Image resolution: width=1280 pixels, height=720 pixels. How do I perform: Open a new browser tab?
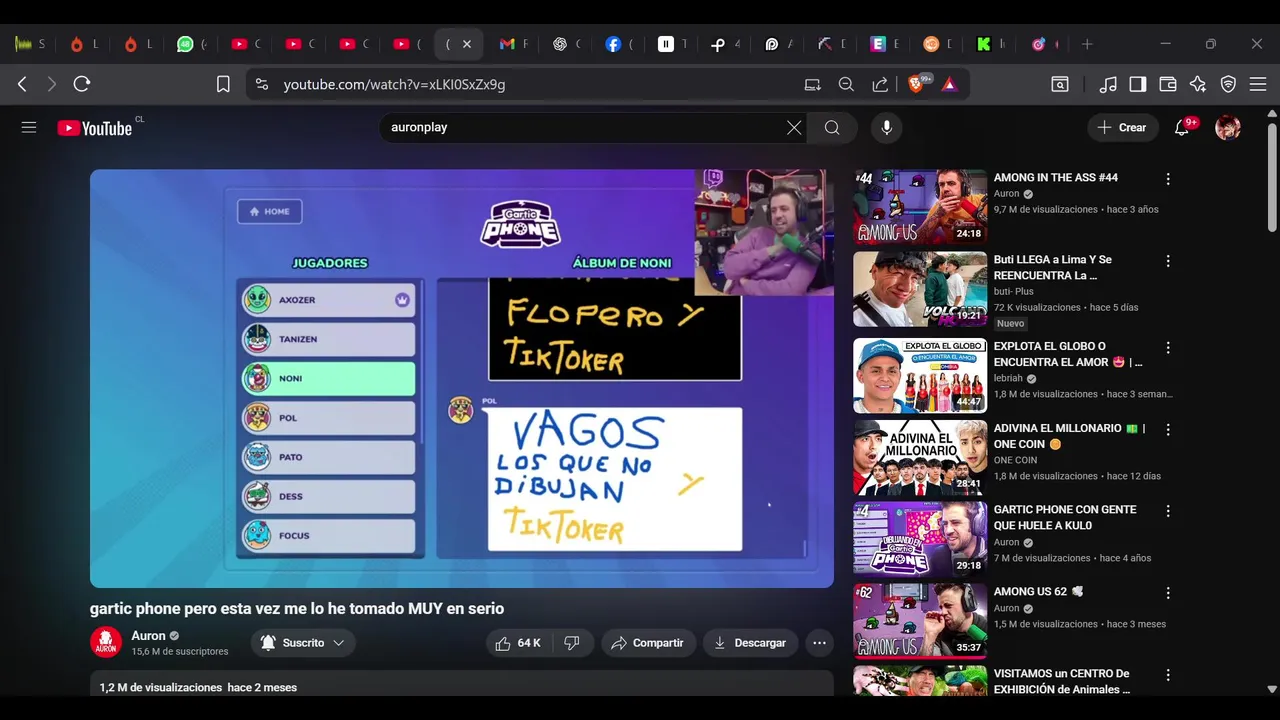point(1087,44)
